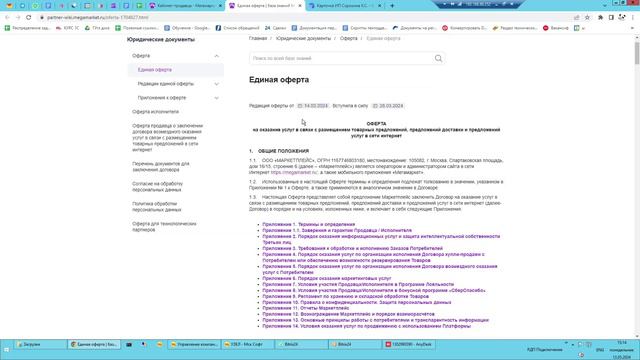This screenshot has width=640, height=360.
Task: Open a new browser tab with plus icon
Action: (392, 6)
